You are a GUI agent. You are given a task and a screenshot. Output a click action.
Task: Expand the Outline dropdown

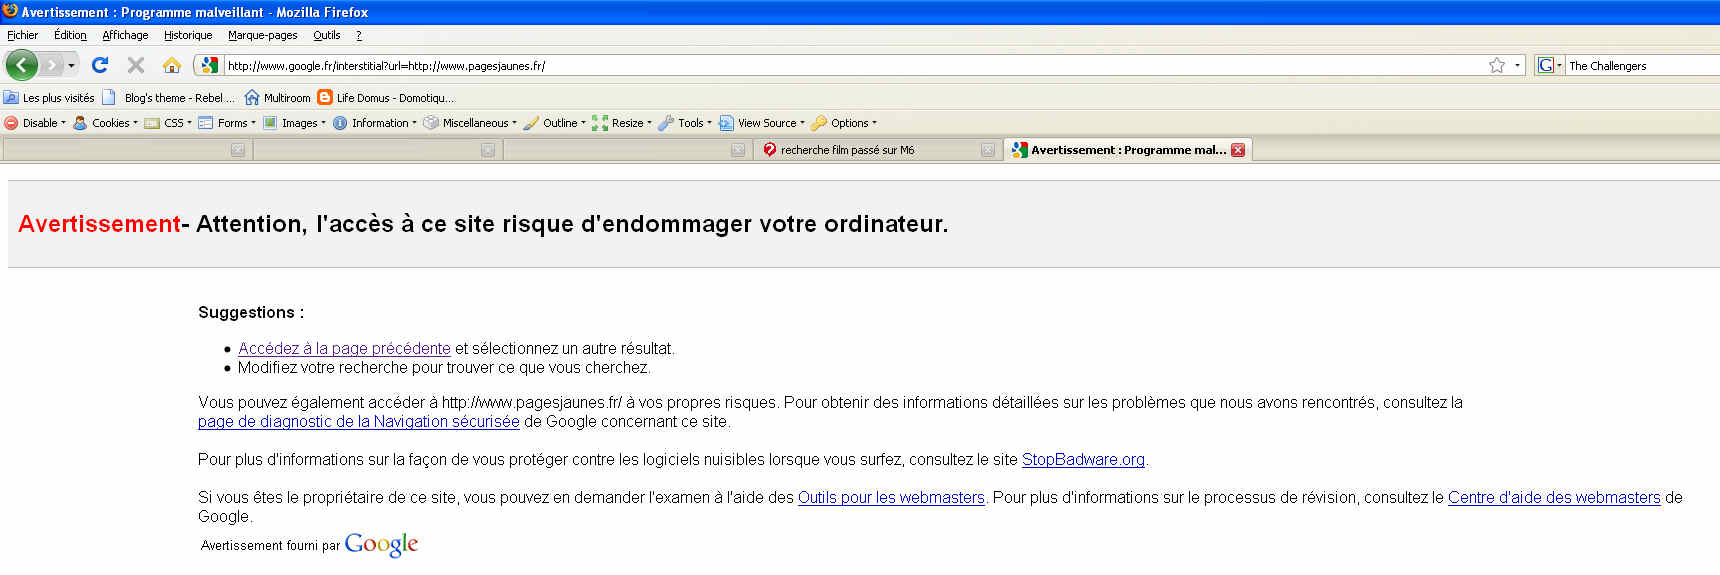[583, 123]
